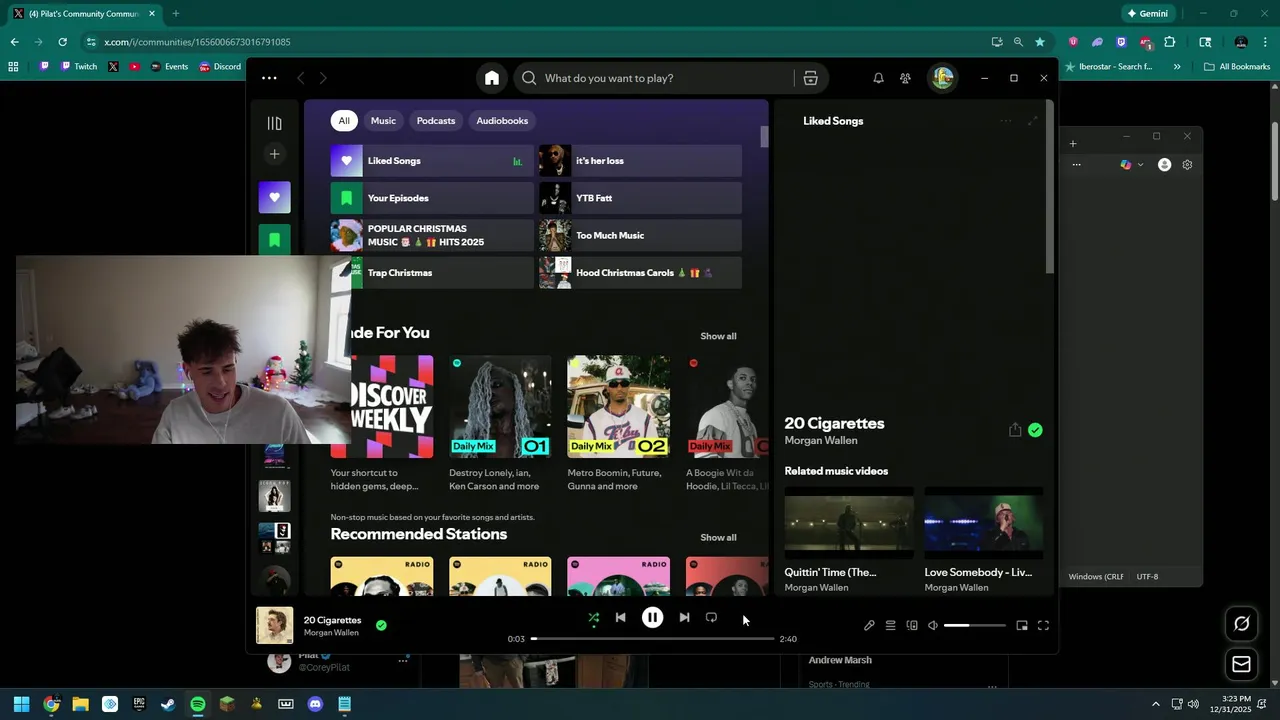The width and height of the screenshot is (1280, 720).
Task: Open the Daily Mix 01 cover
Action: [500, 407]
